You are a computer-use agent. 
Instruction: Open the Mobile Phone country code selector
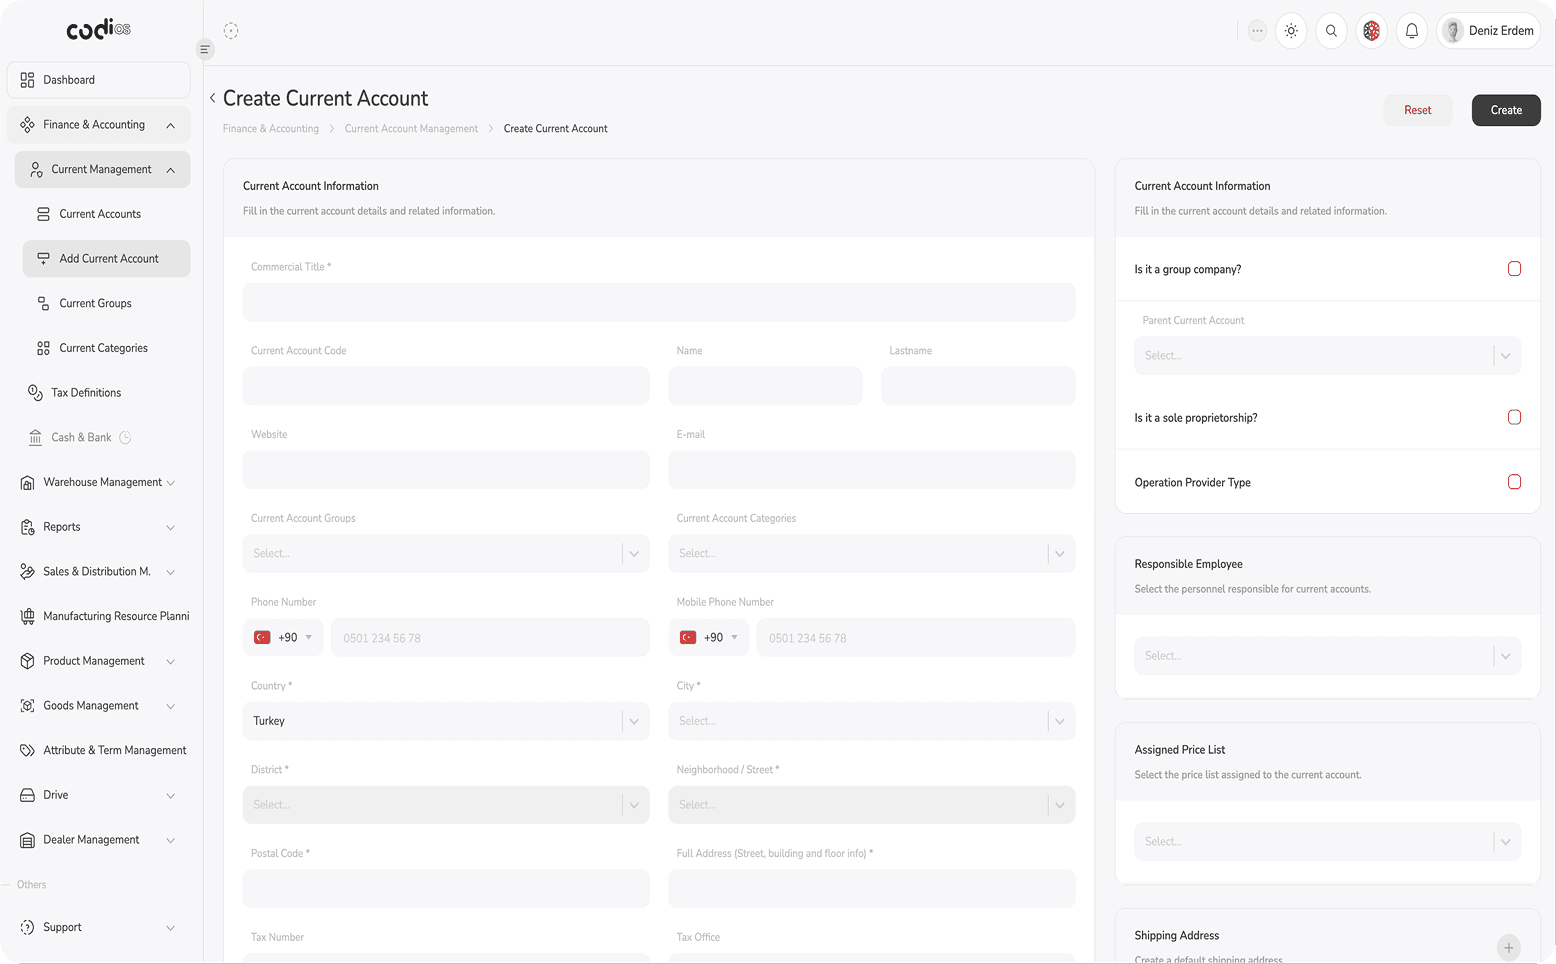point(709,638)
